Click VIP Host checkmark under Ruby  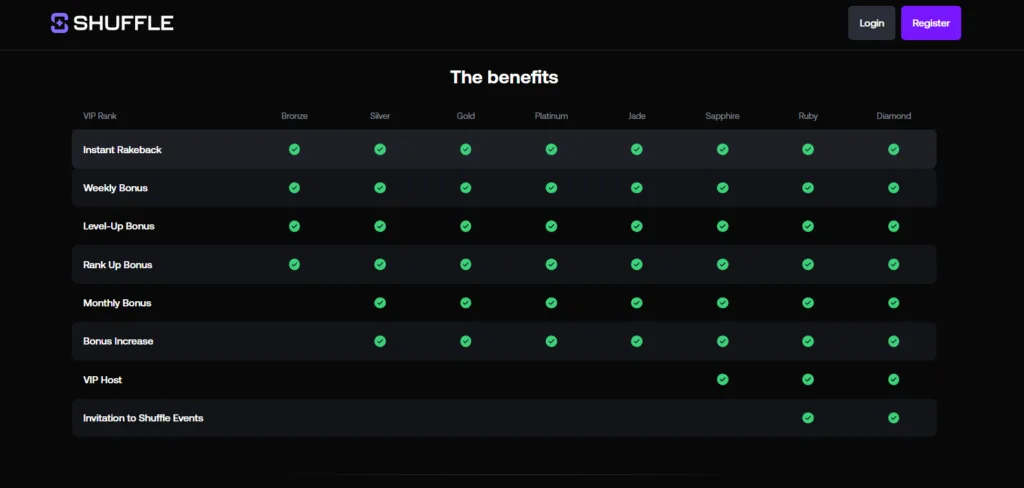pos(808,380)
